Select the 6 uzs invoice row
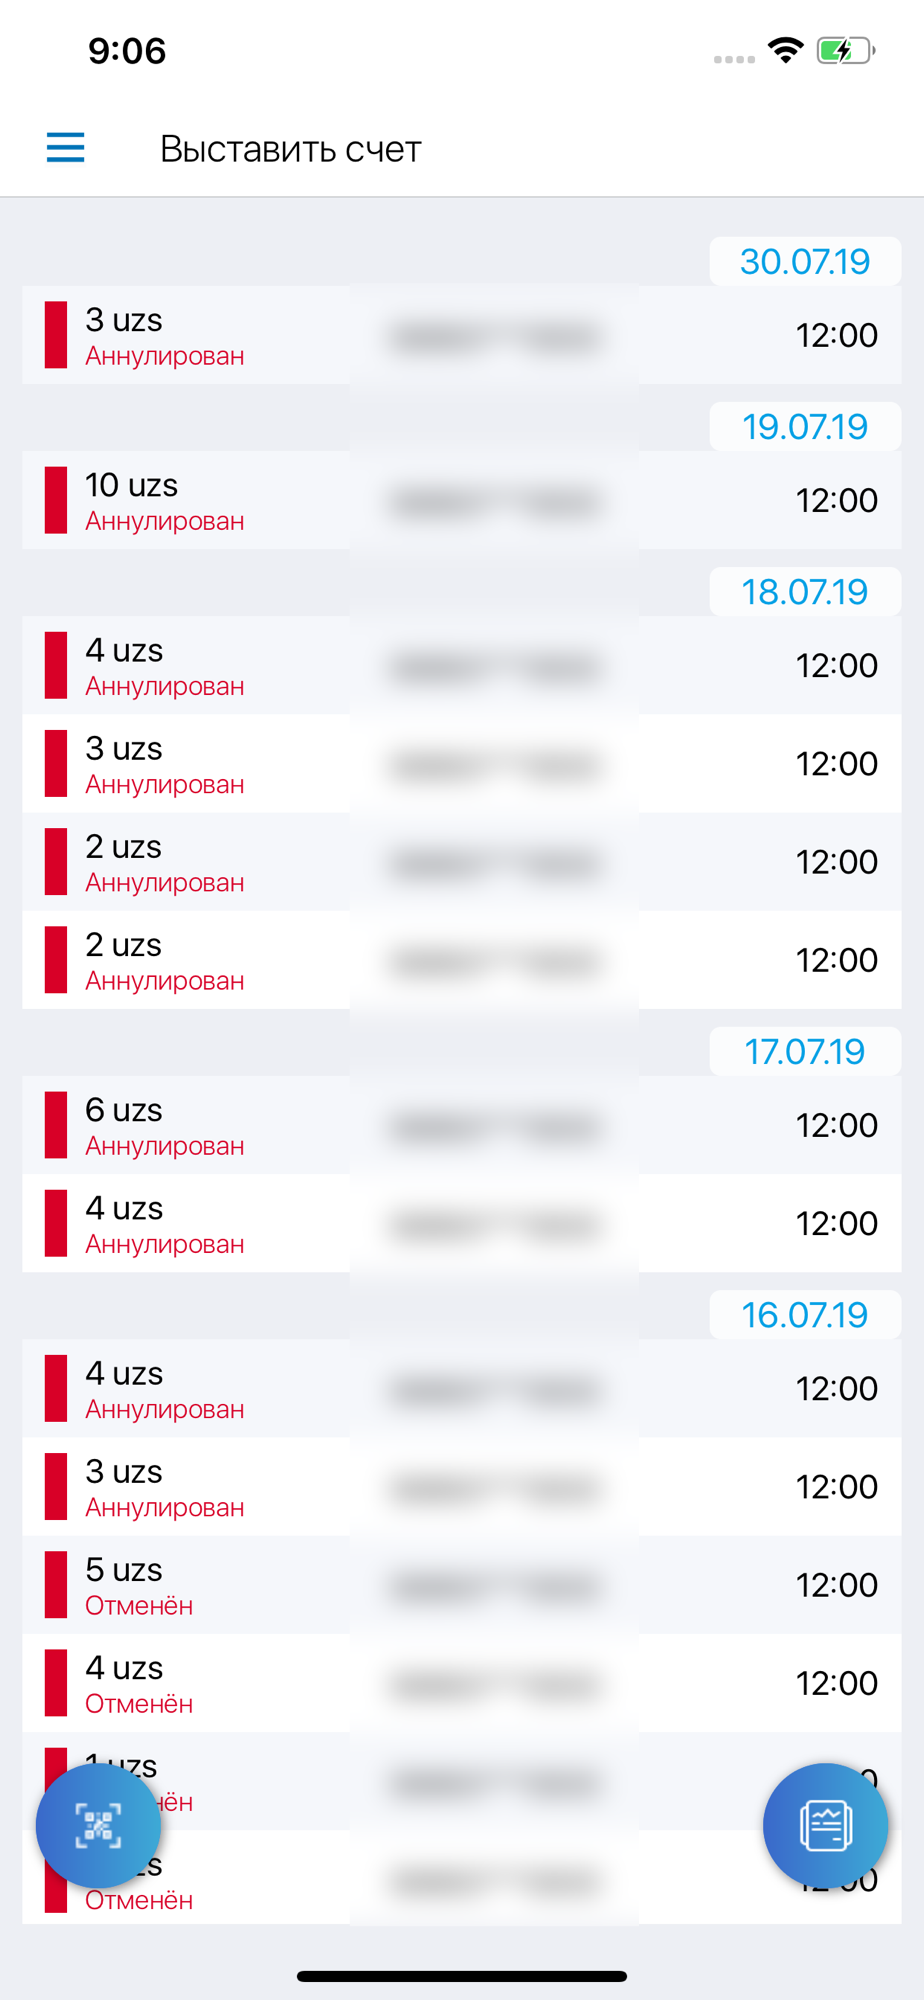924x2000 pixels. (462, 1125)
